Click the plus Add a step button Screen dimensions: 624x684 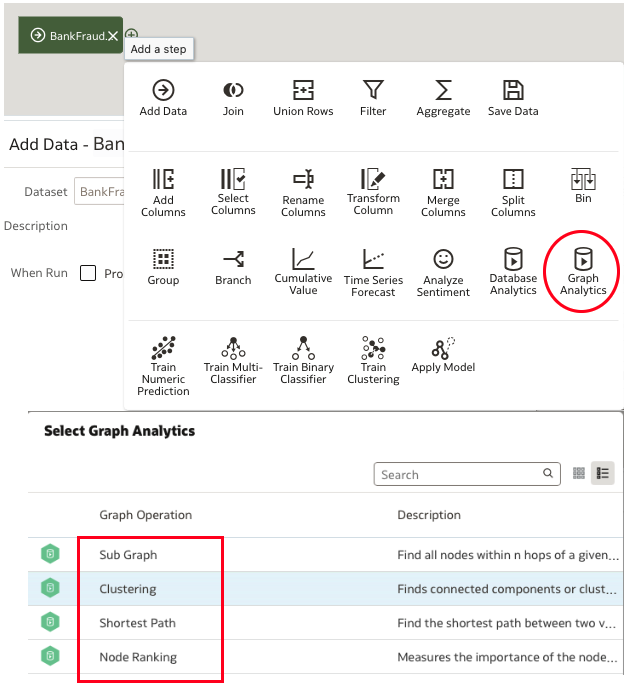(131, 35)
